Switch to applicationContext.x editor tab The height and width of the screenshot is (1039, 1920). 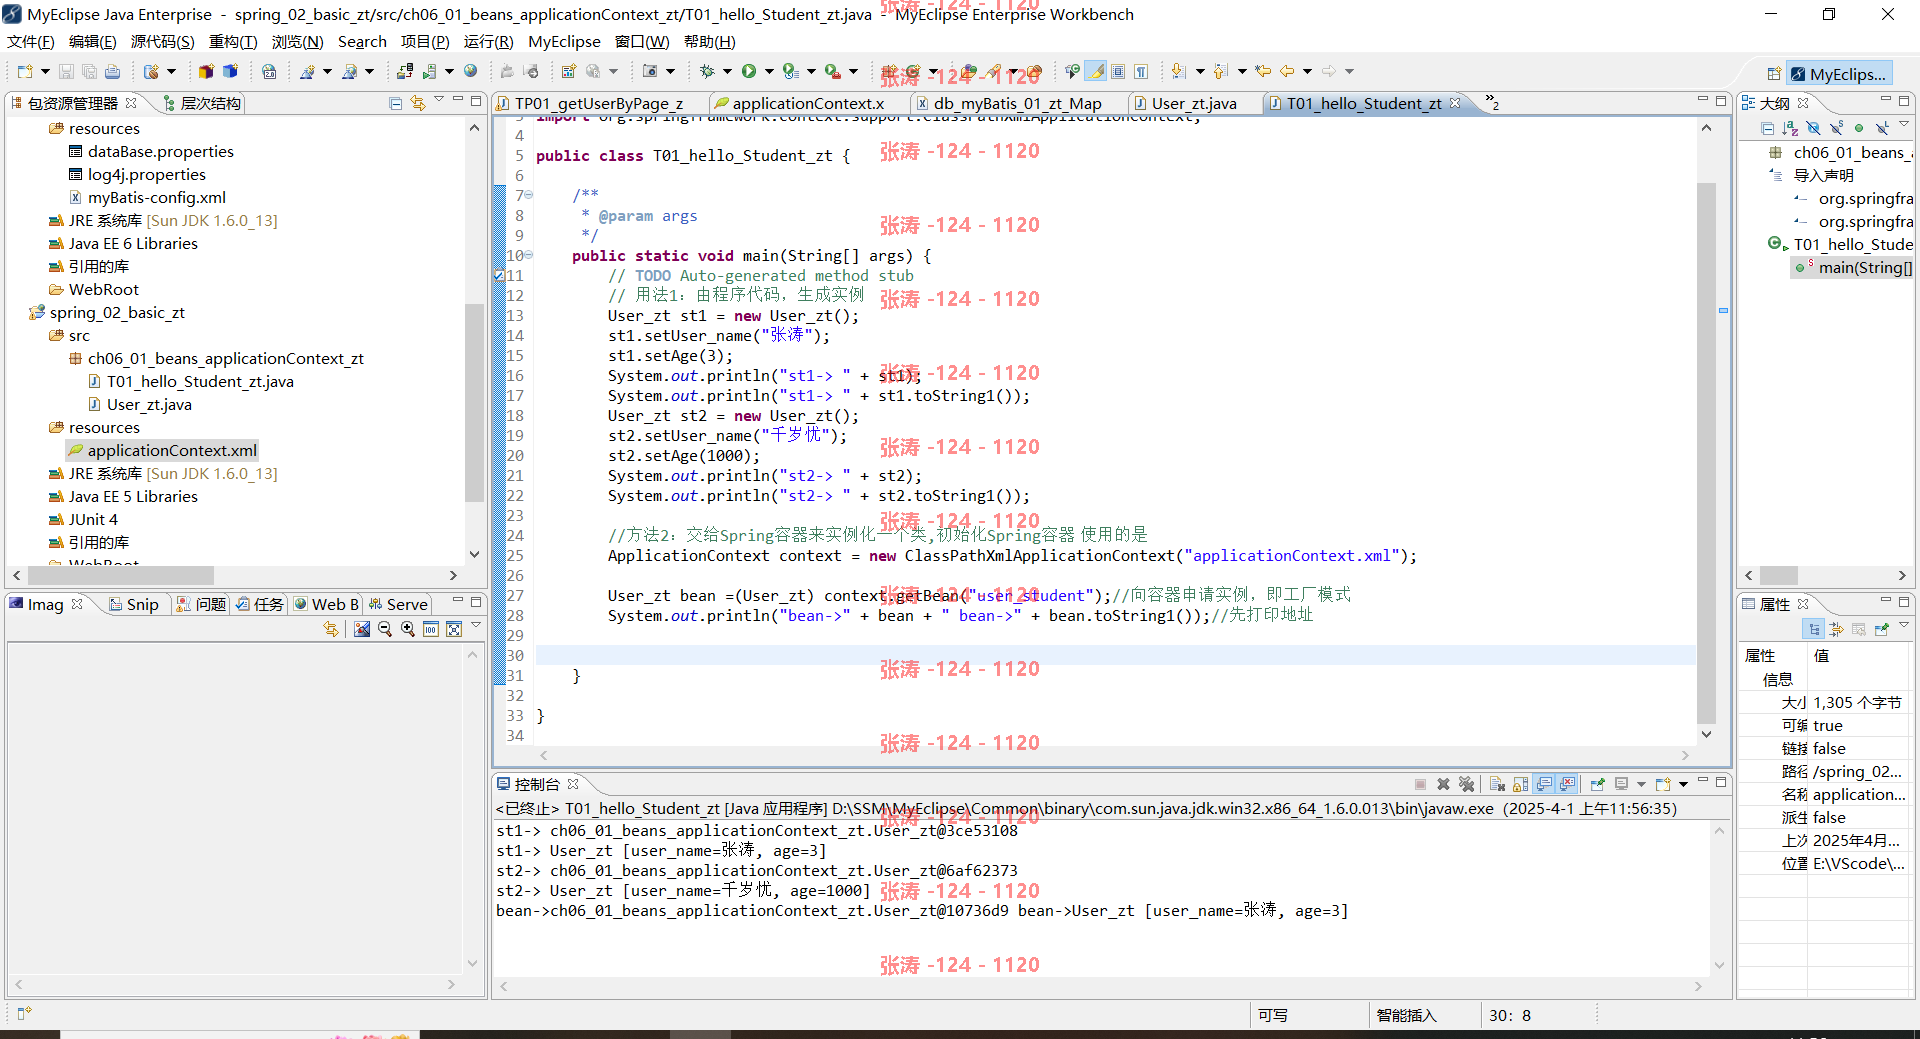coord(808,103)
